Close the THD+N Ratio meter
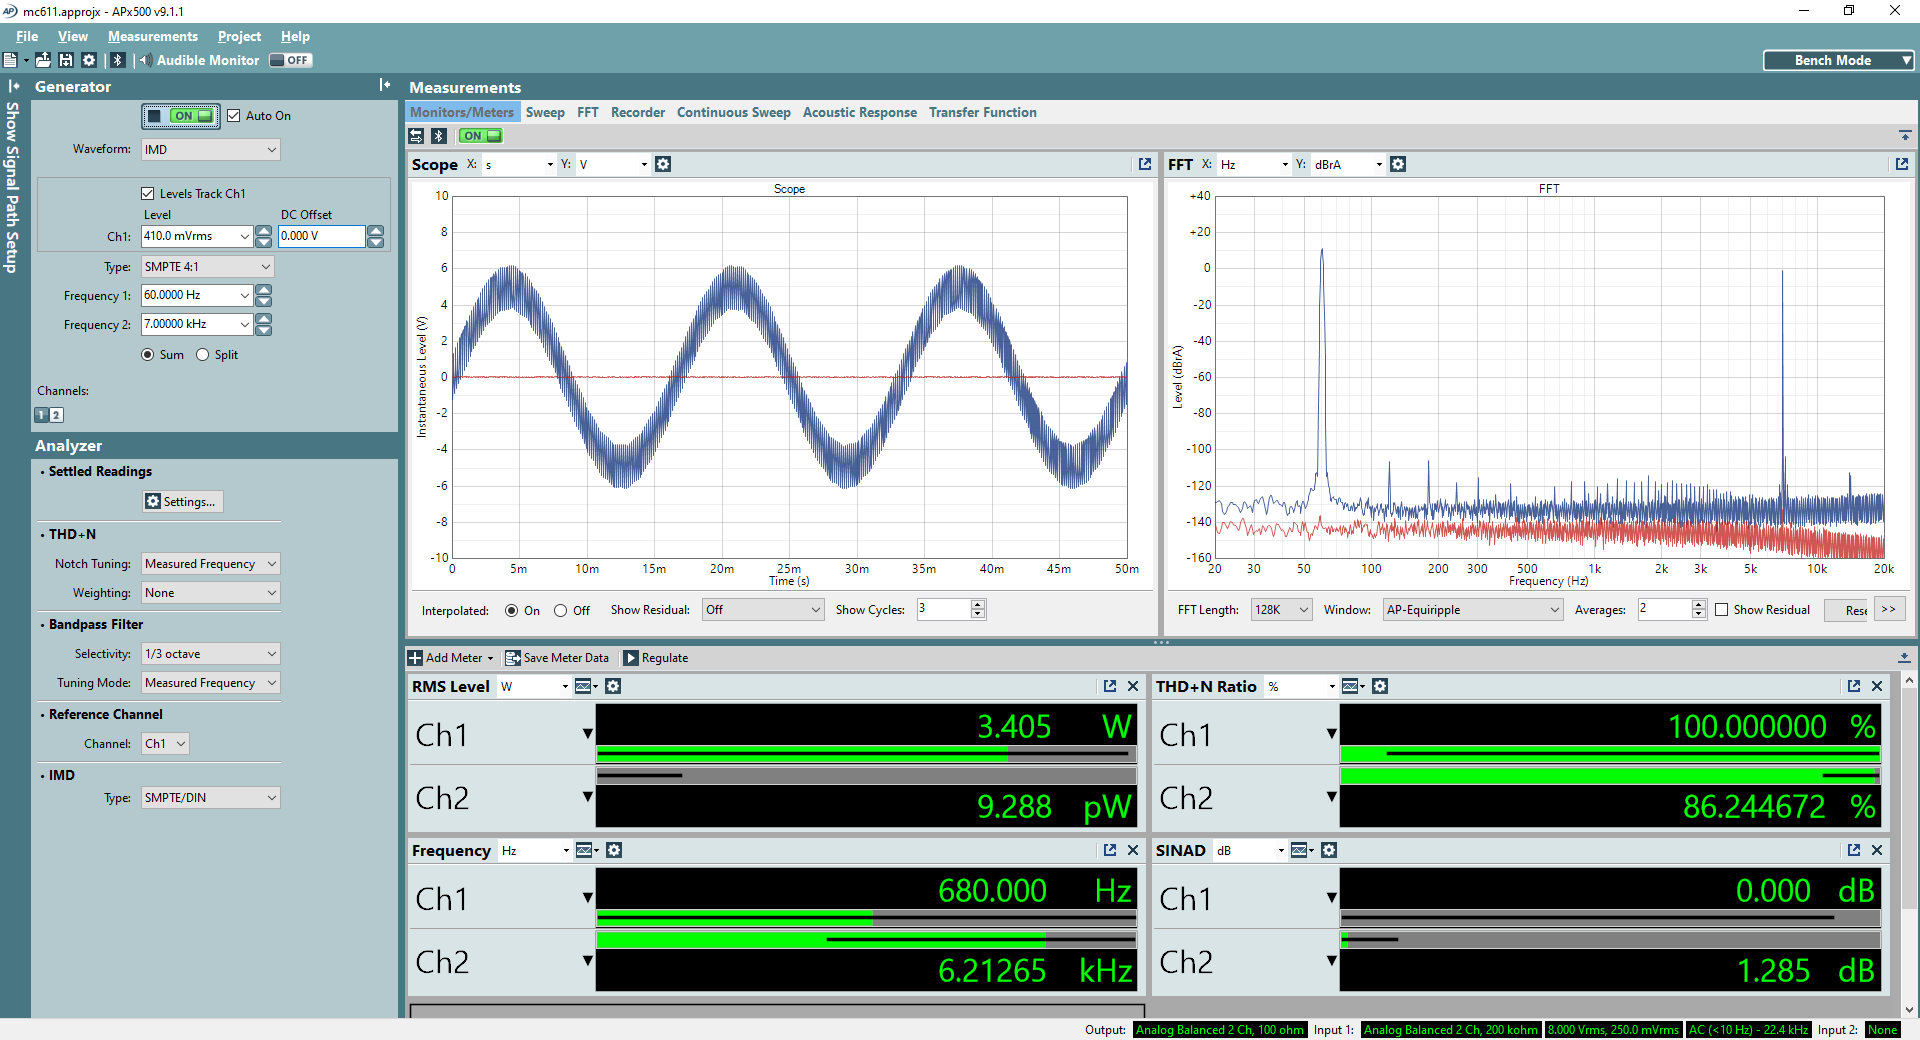The image size is (1920, 1040). coord(1877,686)
